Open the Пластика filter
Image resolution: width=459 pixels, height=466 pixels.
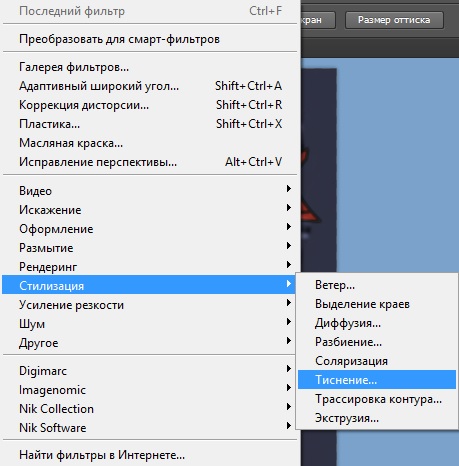[x=149, y=124]
